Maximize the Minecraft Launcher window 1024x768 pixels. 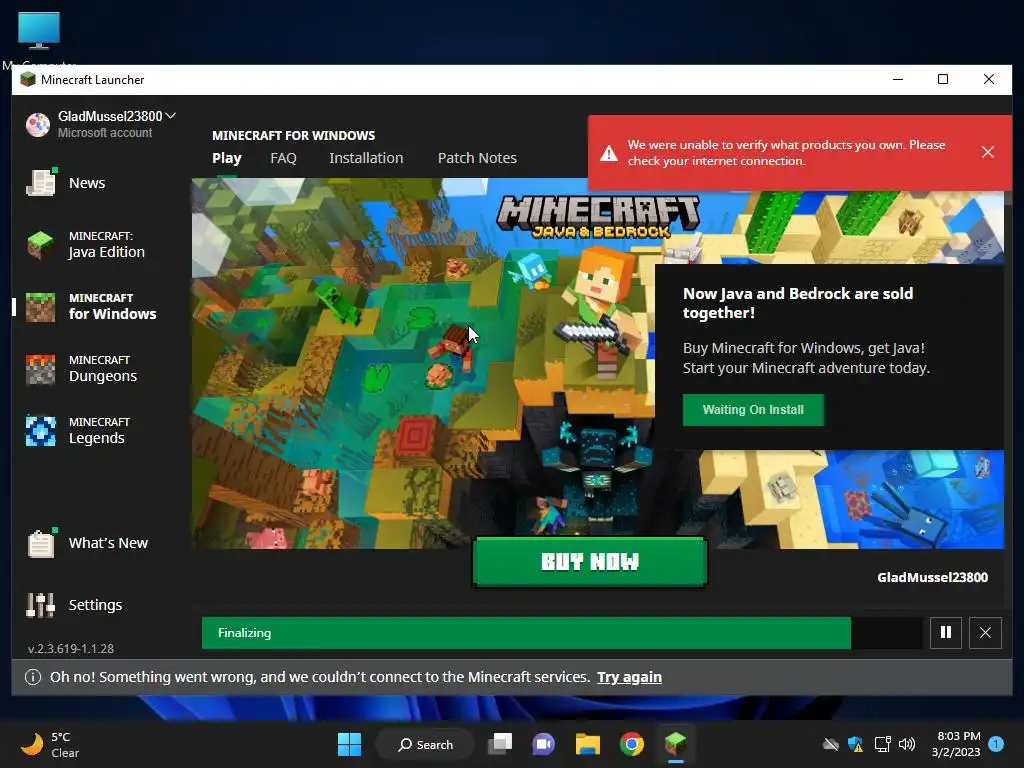(943, 79)
